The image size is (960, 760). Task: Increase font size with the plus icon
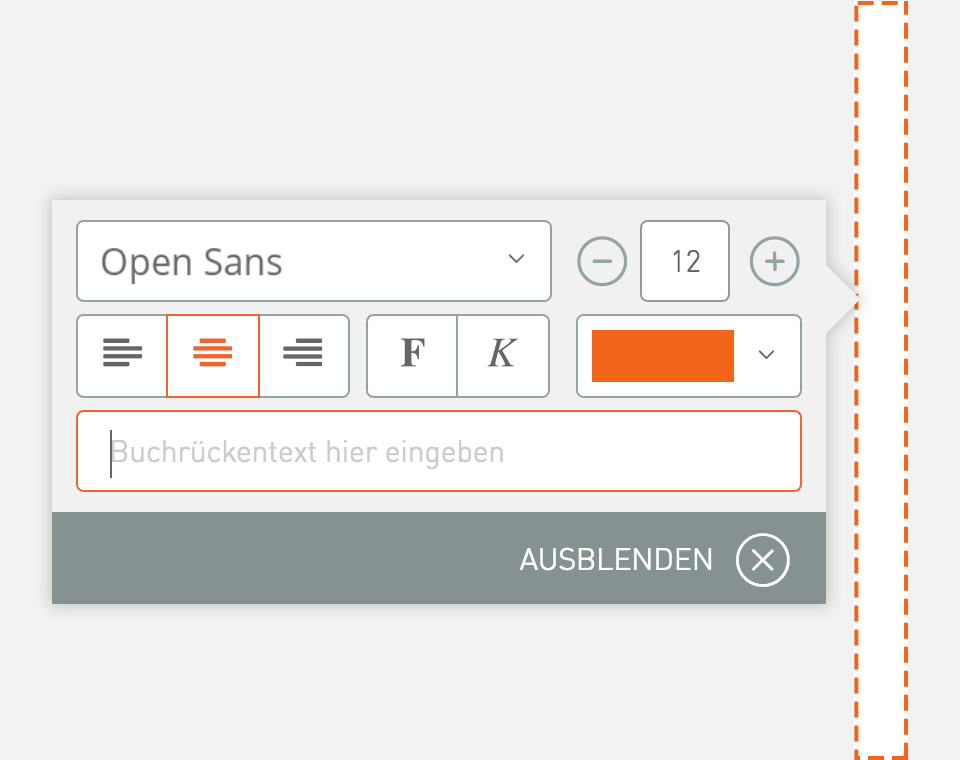(x=774, y=261)
